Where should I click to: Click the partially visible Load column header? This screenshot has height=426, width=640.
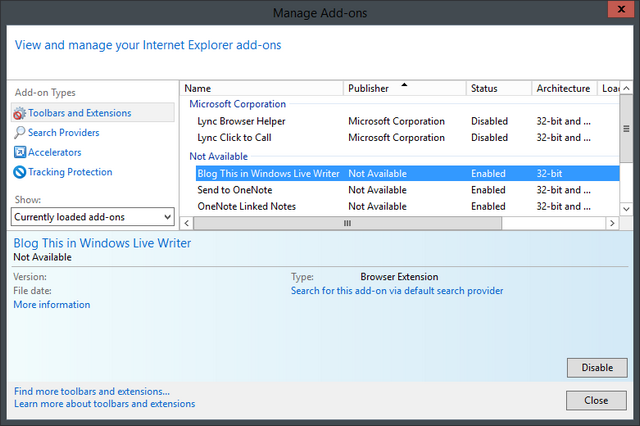[x=609, y=88]
